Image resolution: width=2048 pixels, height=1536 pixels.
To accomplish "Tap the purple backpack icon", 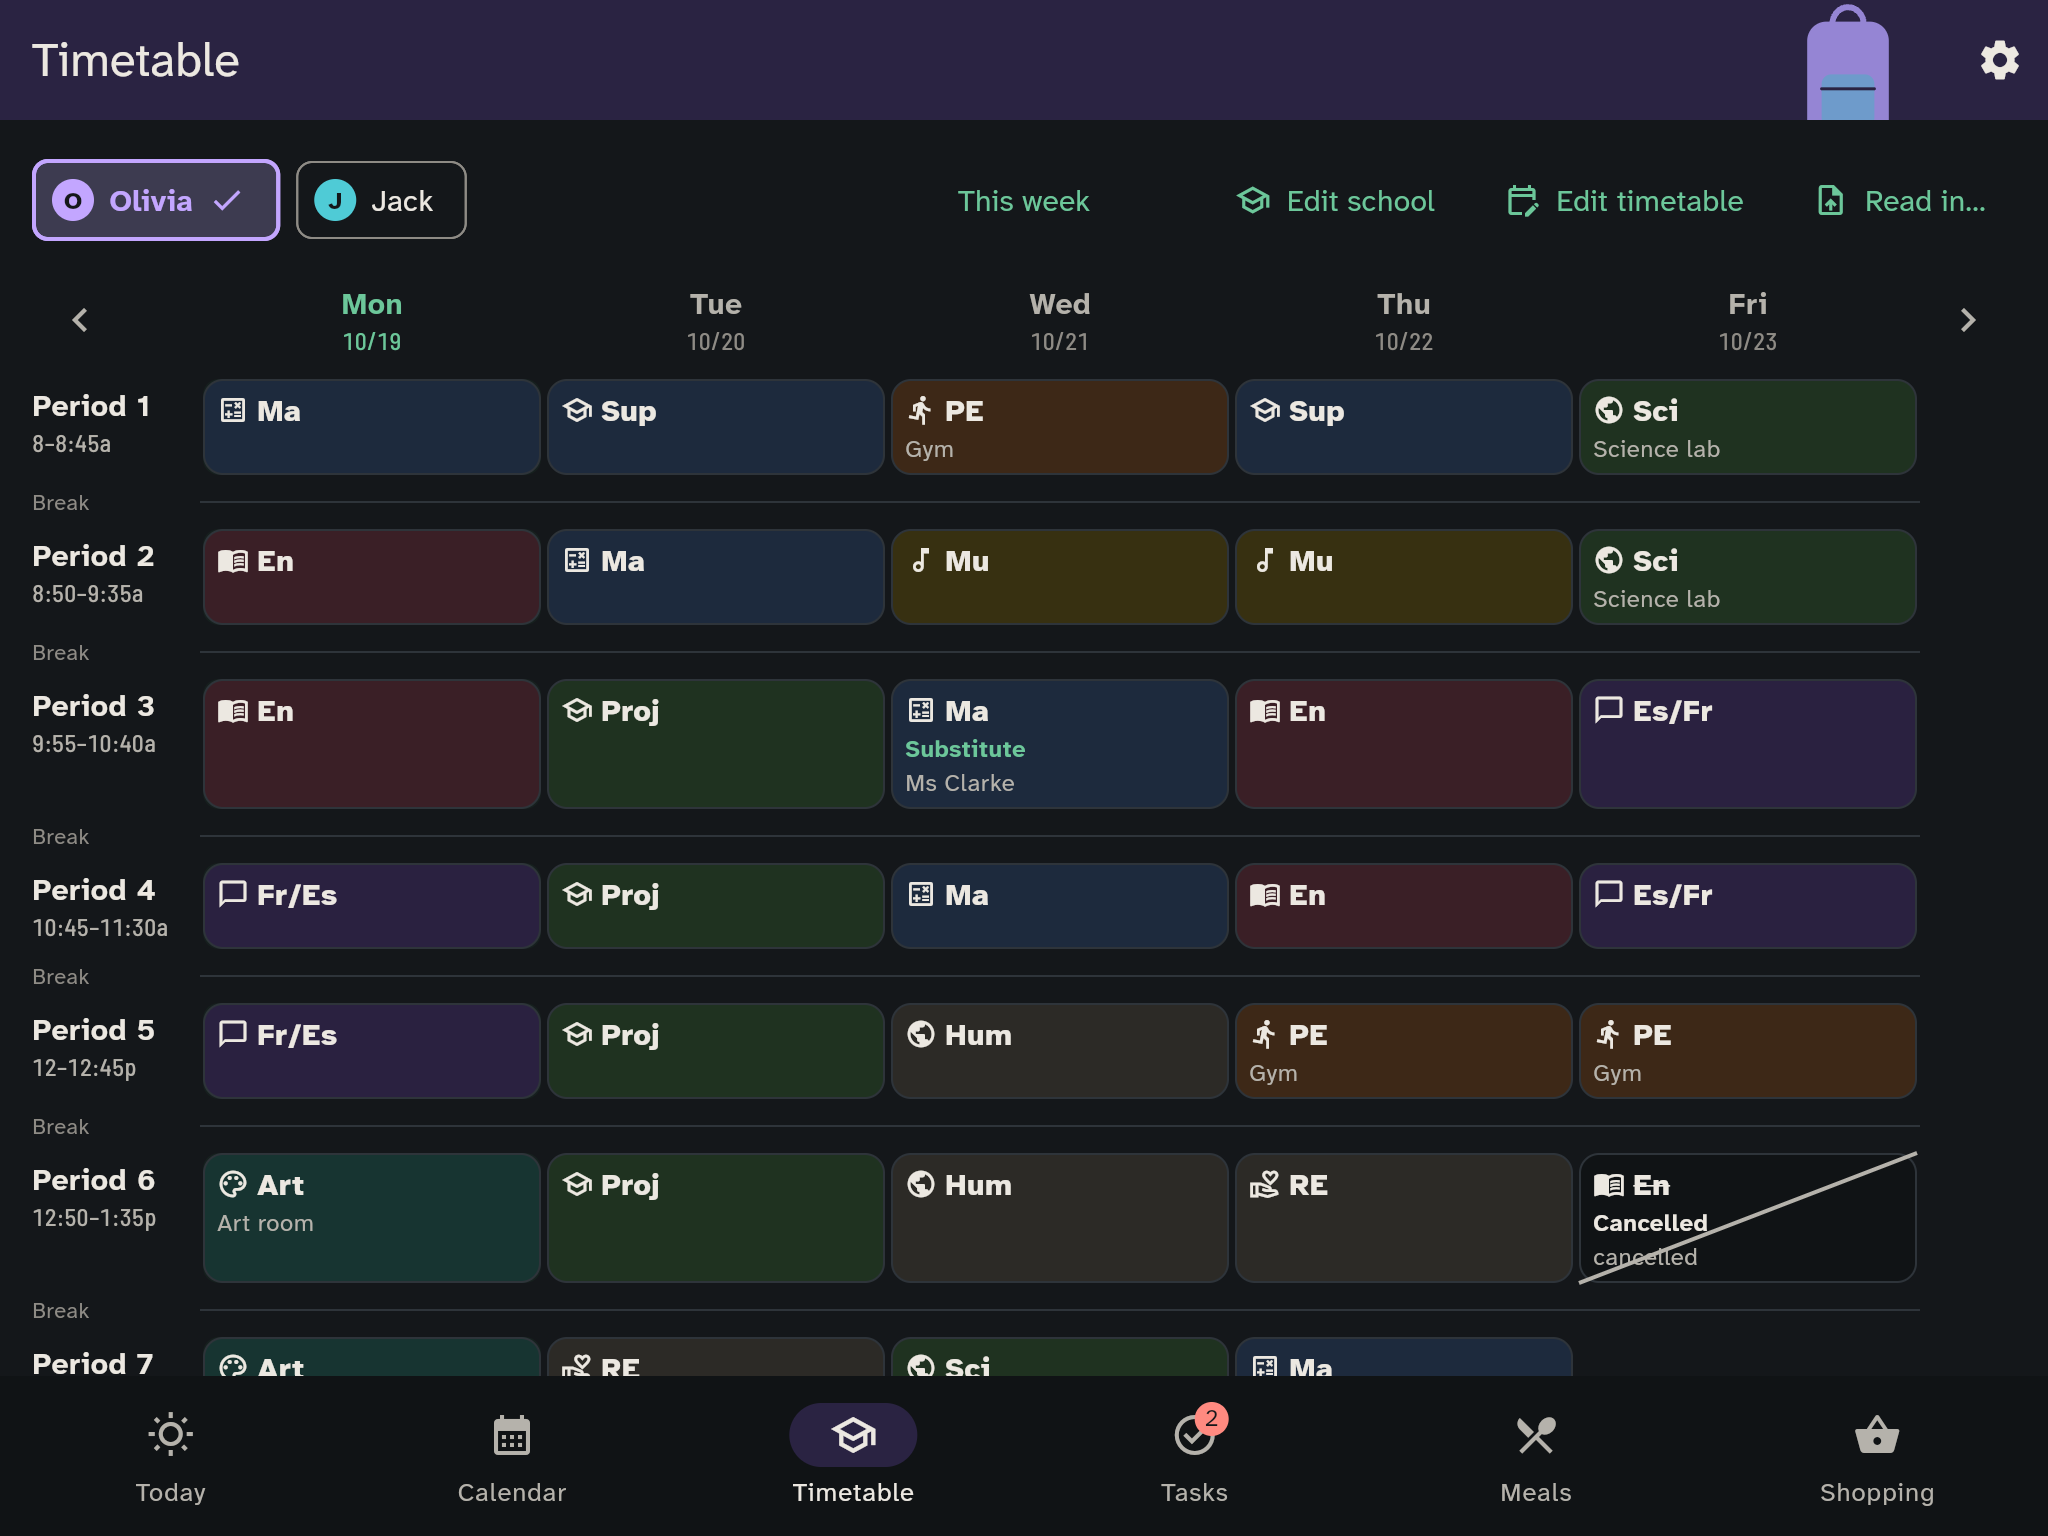I will pos(1847,62).
